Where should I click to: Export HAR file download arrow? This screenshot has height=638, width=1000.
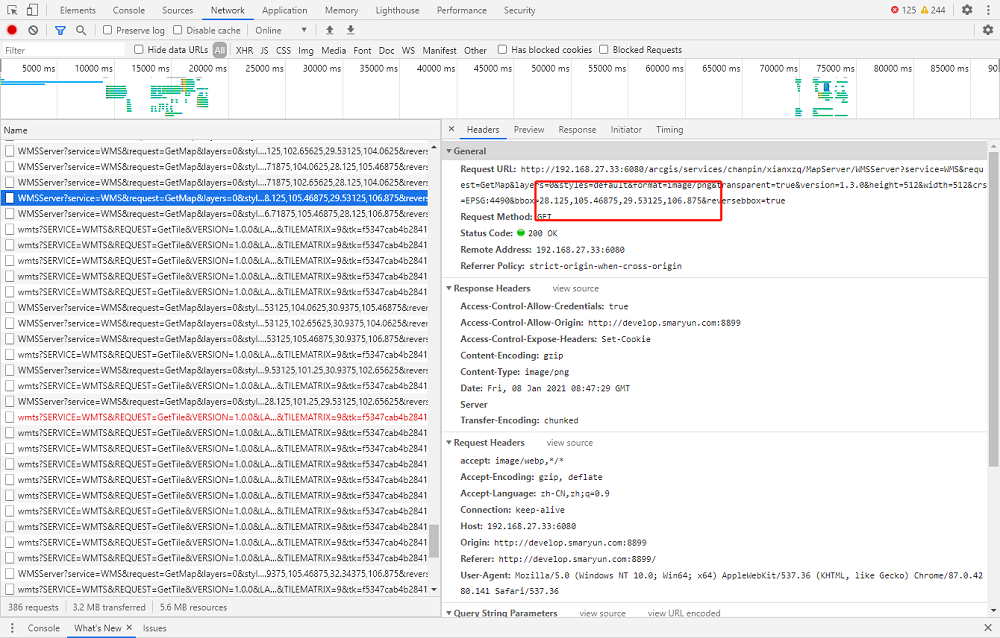point(350,30)
